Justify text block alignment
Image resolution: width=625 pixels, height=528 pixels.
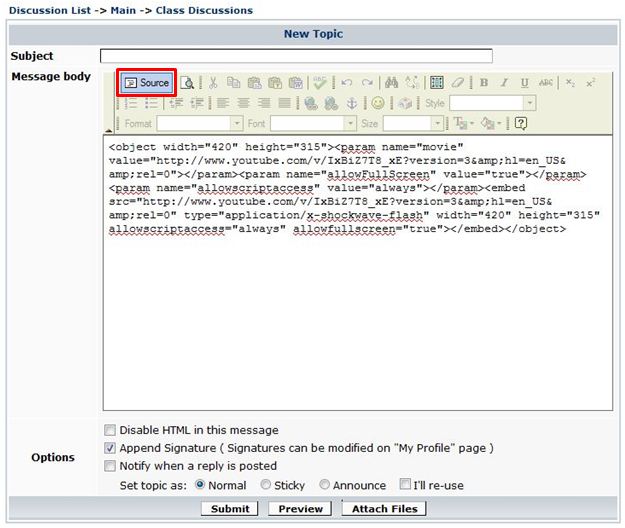pyautogui.click(x=285, y=103)
